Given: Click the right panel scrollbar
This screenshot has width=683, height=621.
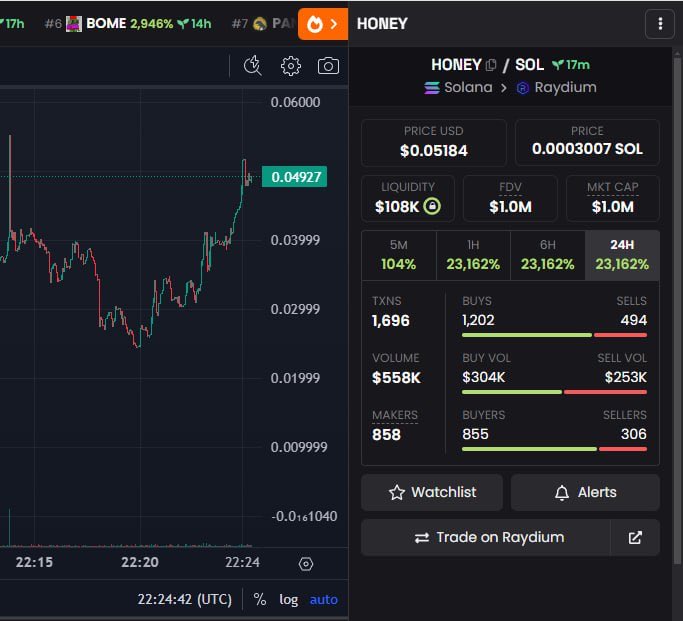Looking at the screenshot, I should [677, 309].
